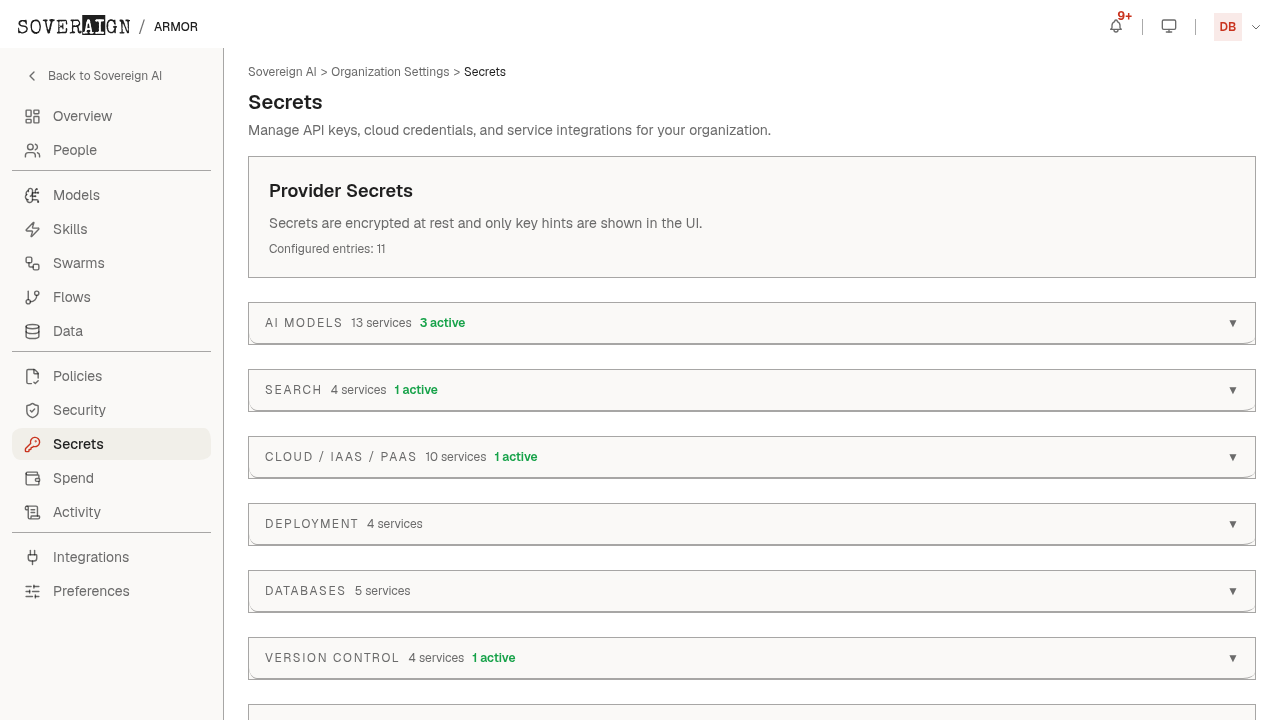
Task: Click the Sovereign logo
Action: tap(74, 26)
